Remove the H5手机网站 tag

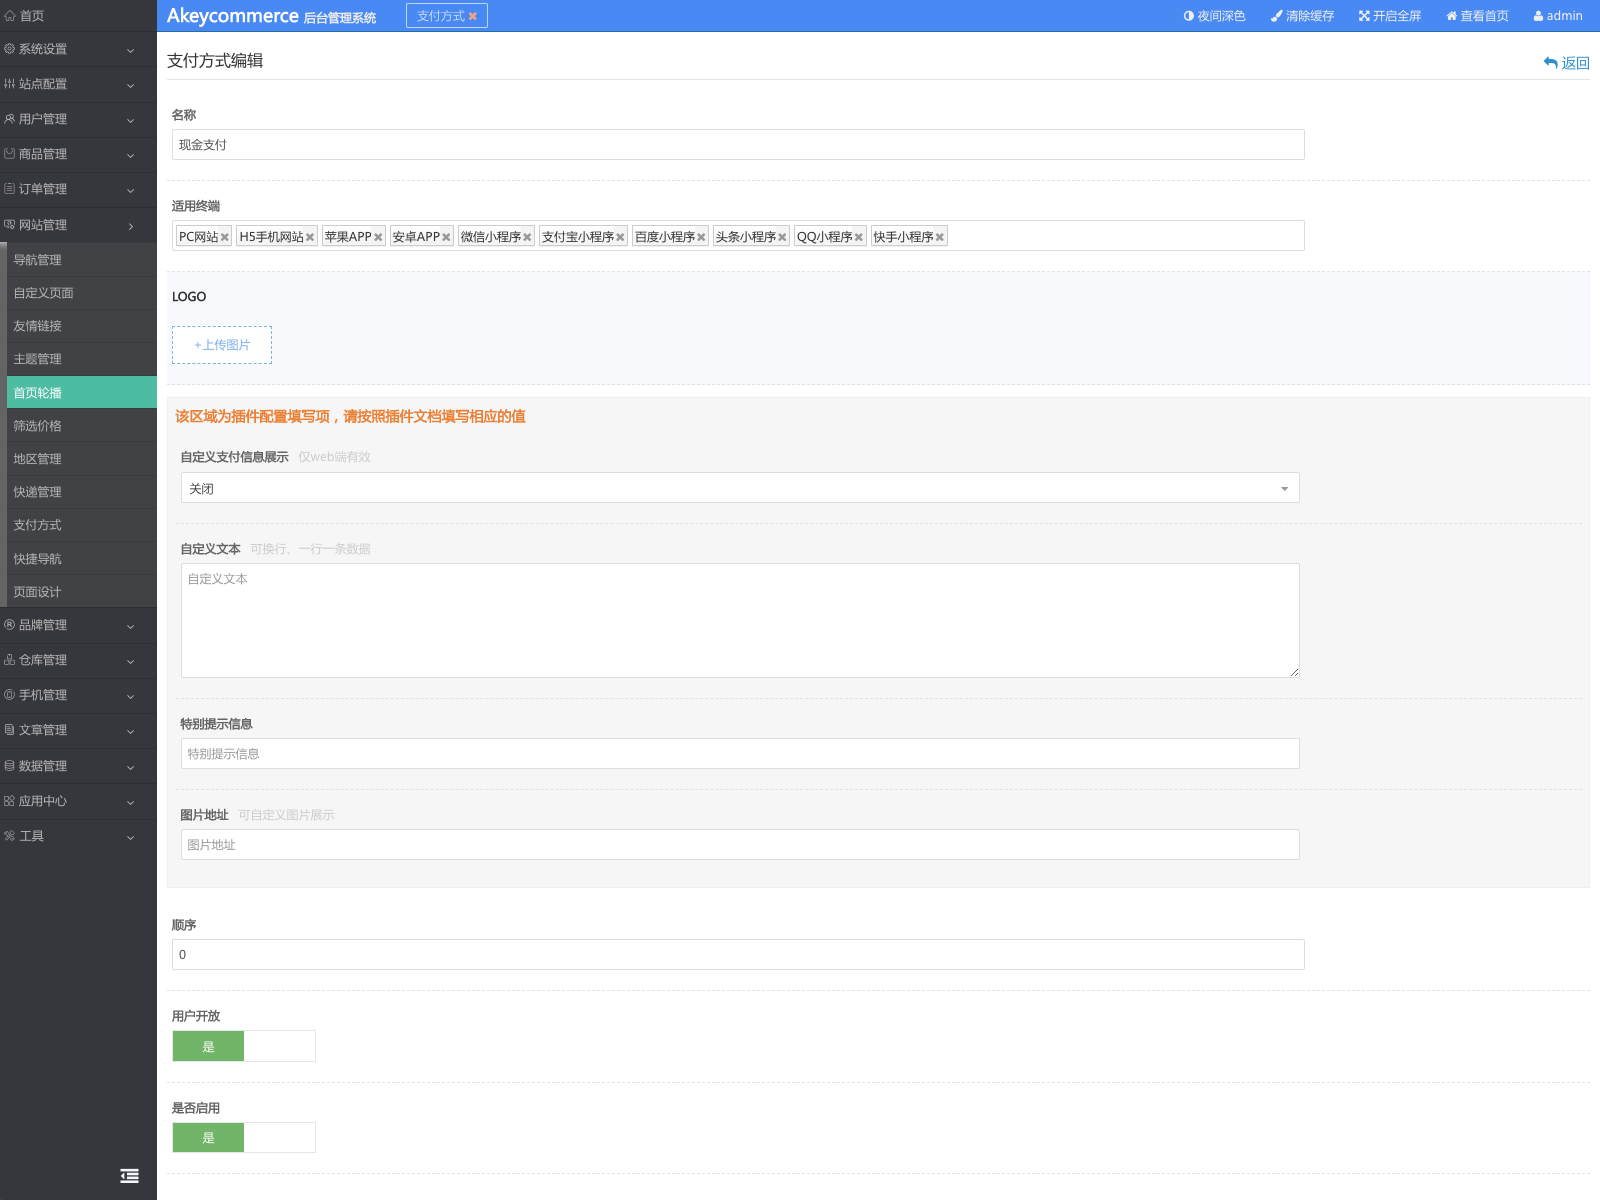[x=310, y=237]
